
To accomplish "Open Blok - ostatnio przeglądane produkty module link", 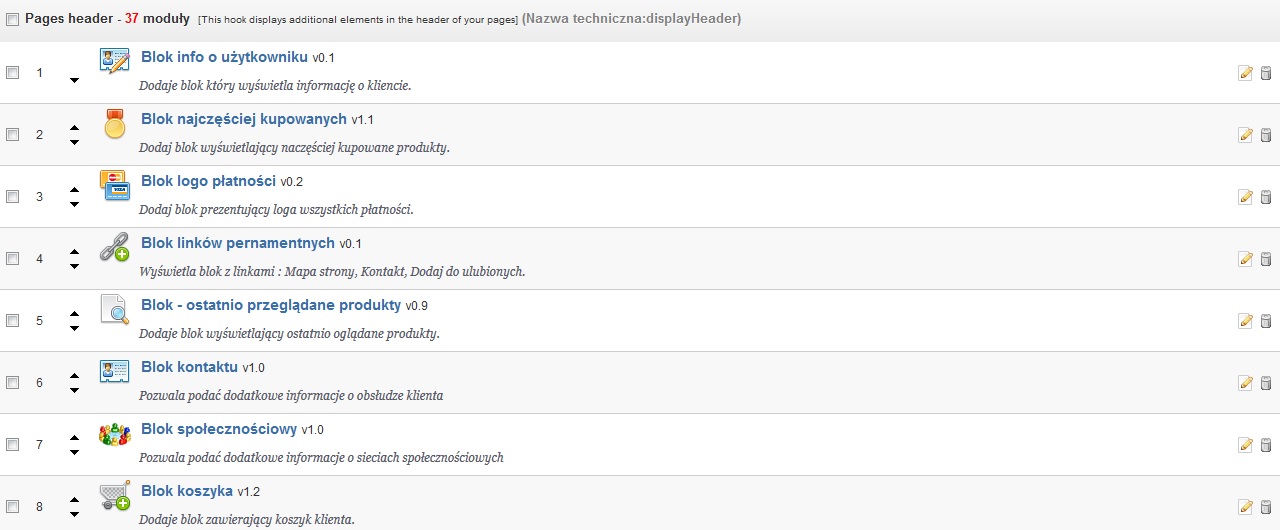I will click(271, 305).
